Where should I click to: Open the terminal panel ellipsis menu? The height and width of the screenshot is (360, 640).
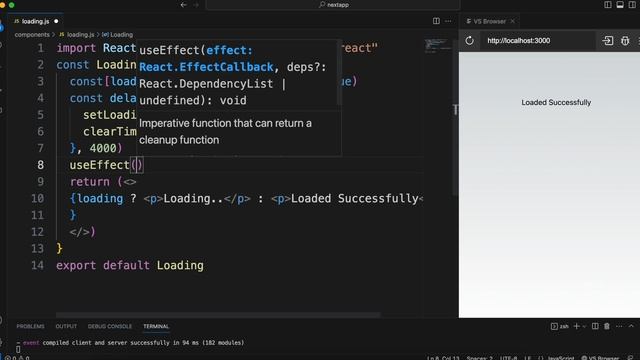coord(619,326)
